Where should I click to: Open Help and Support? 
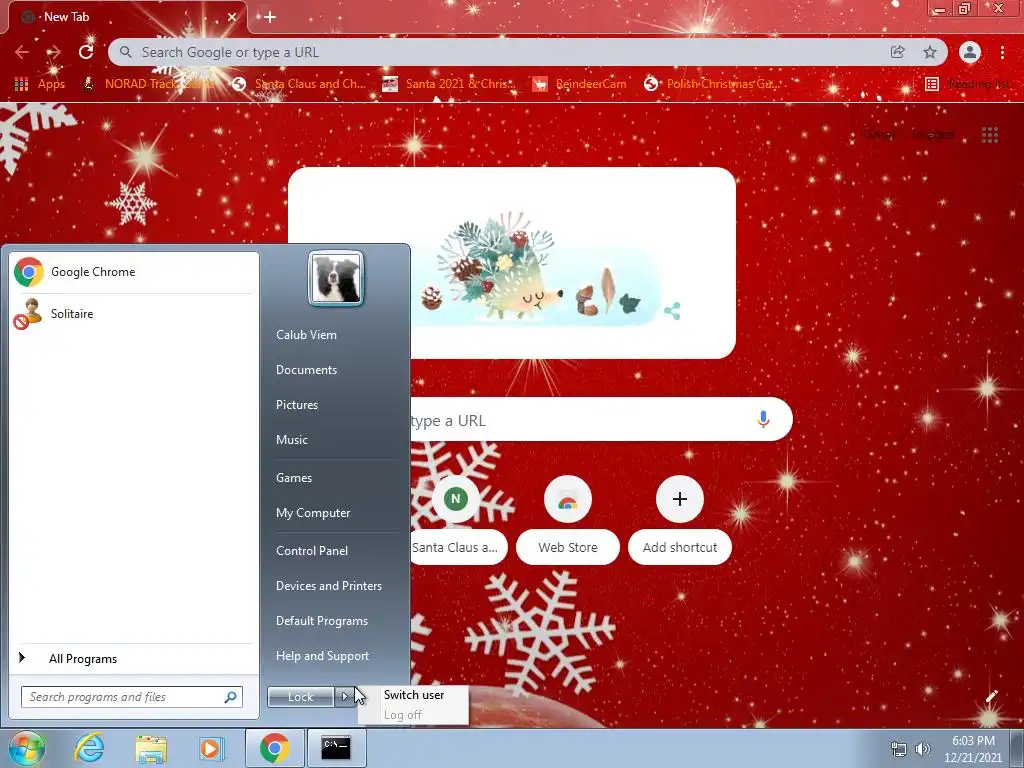pos(322,656)
